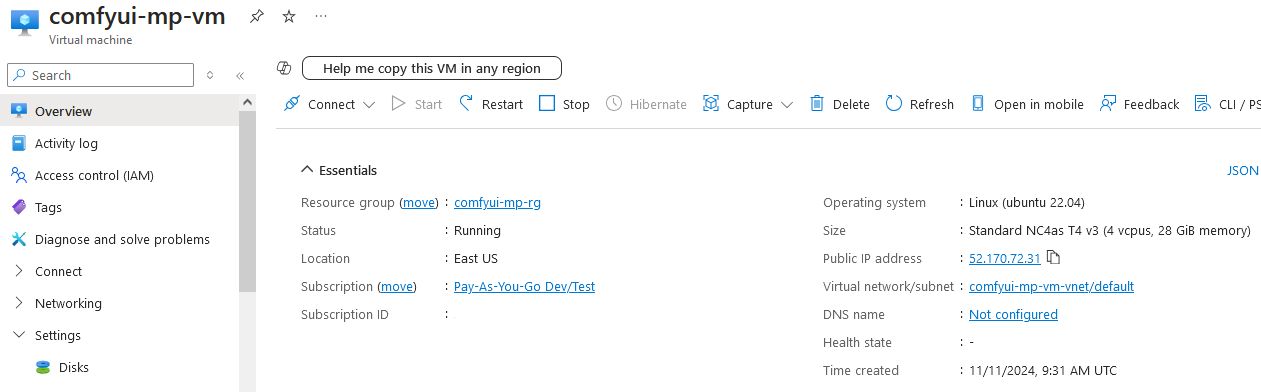Click Open in mobile
This screenshot has height=392, width=1261.
[1027, 104]
